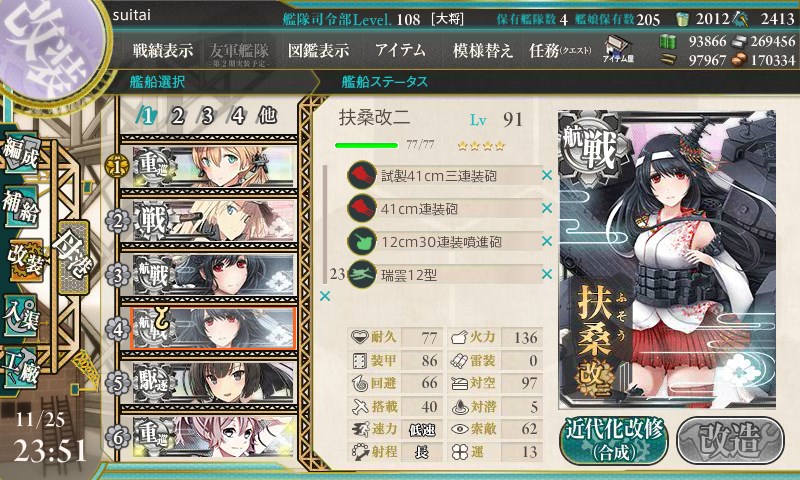The image size is (800, 480).
Task: Open the 入渠 (docking repair) sidebar icon
Action: [20, 316]
